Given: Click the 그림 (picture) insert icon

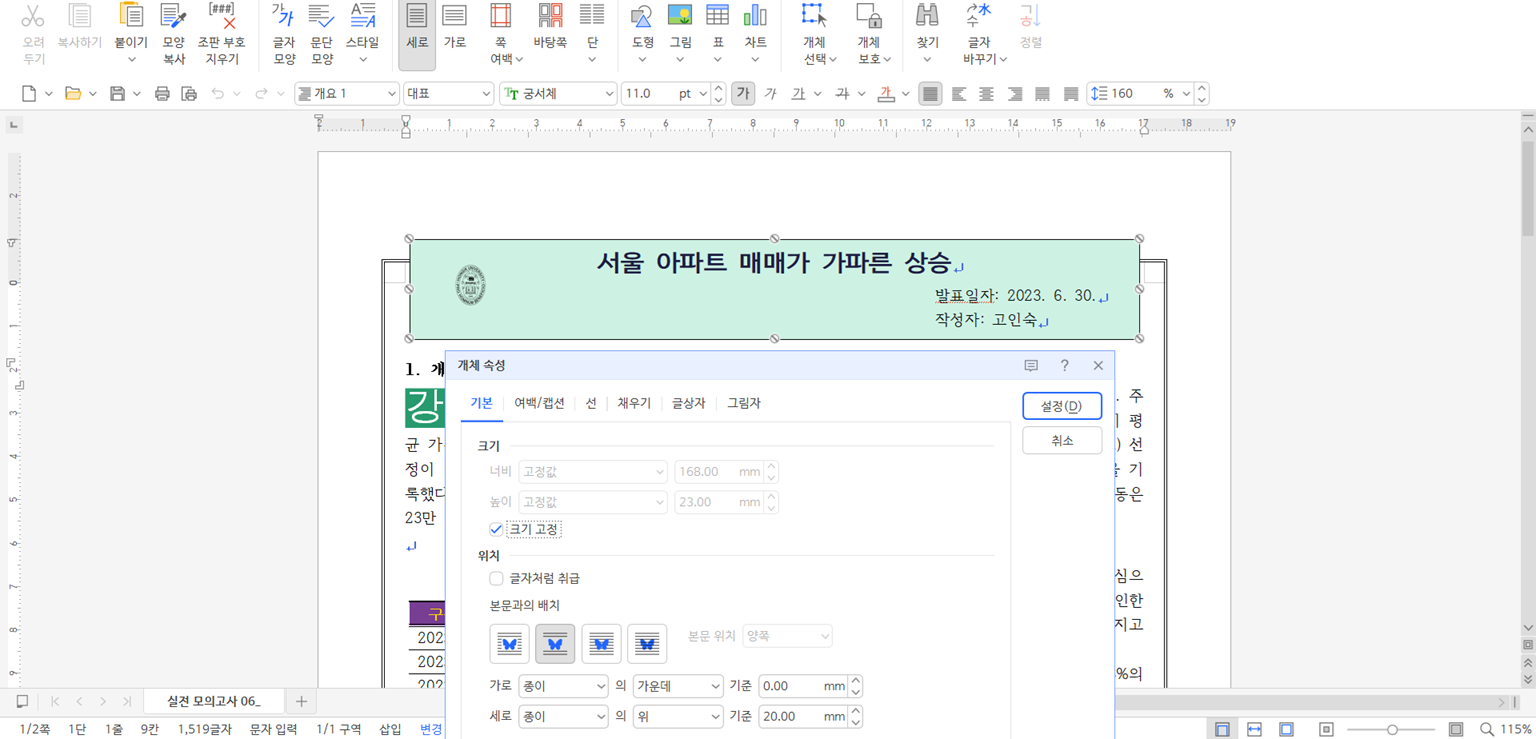Looking at the screenshot, I should [680, 17].
